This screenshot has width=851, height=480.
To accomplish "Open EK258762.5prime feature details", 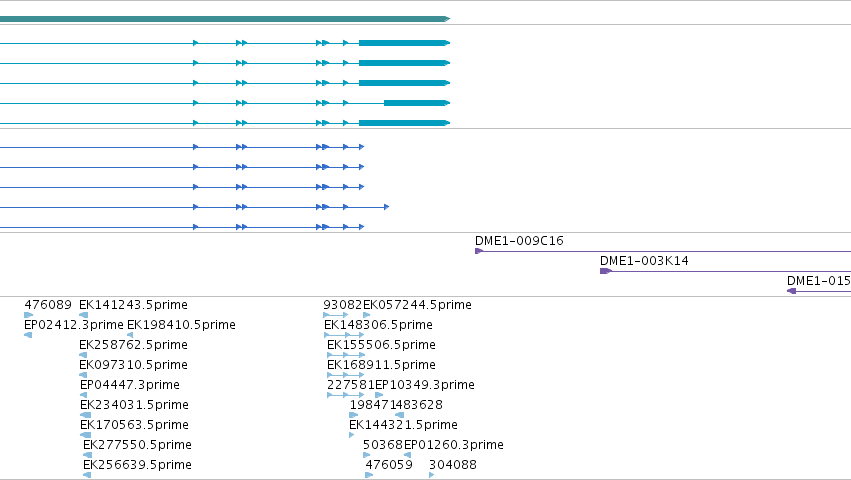I will [133, 345].
